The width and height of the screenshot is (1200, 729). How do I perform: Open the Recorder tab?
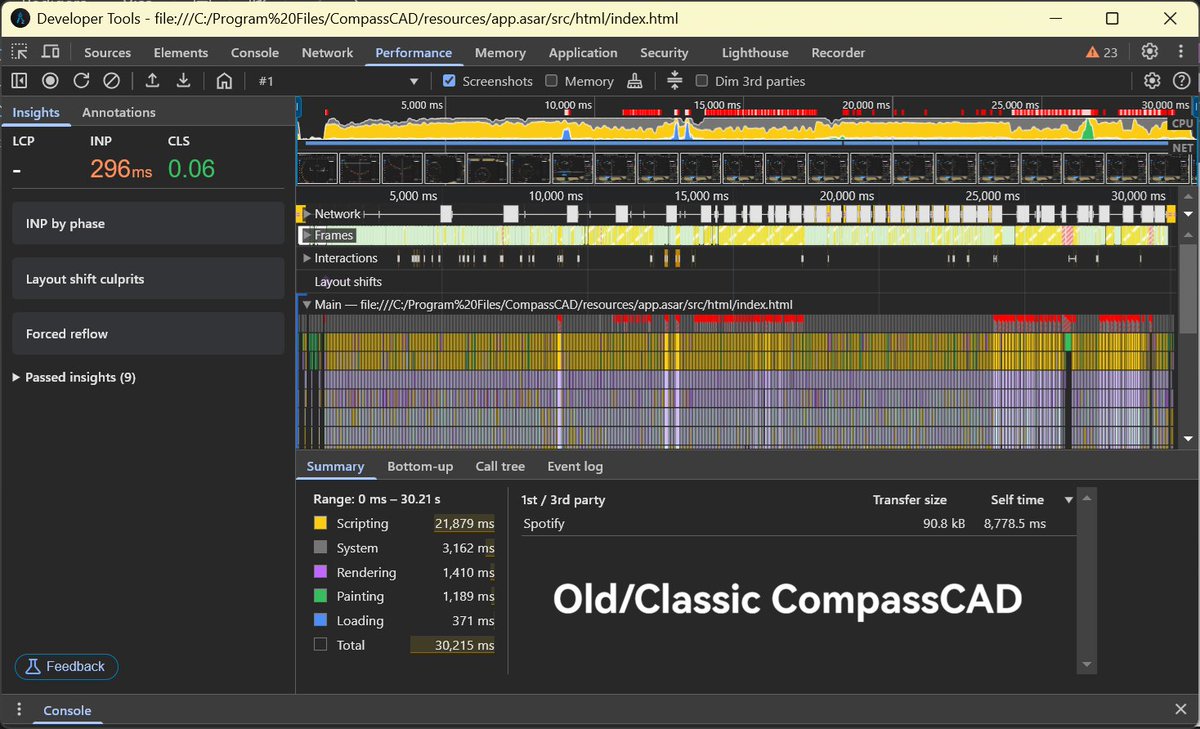[838, 53]
